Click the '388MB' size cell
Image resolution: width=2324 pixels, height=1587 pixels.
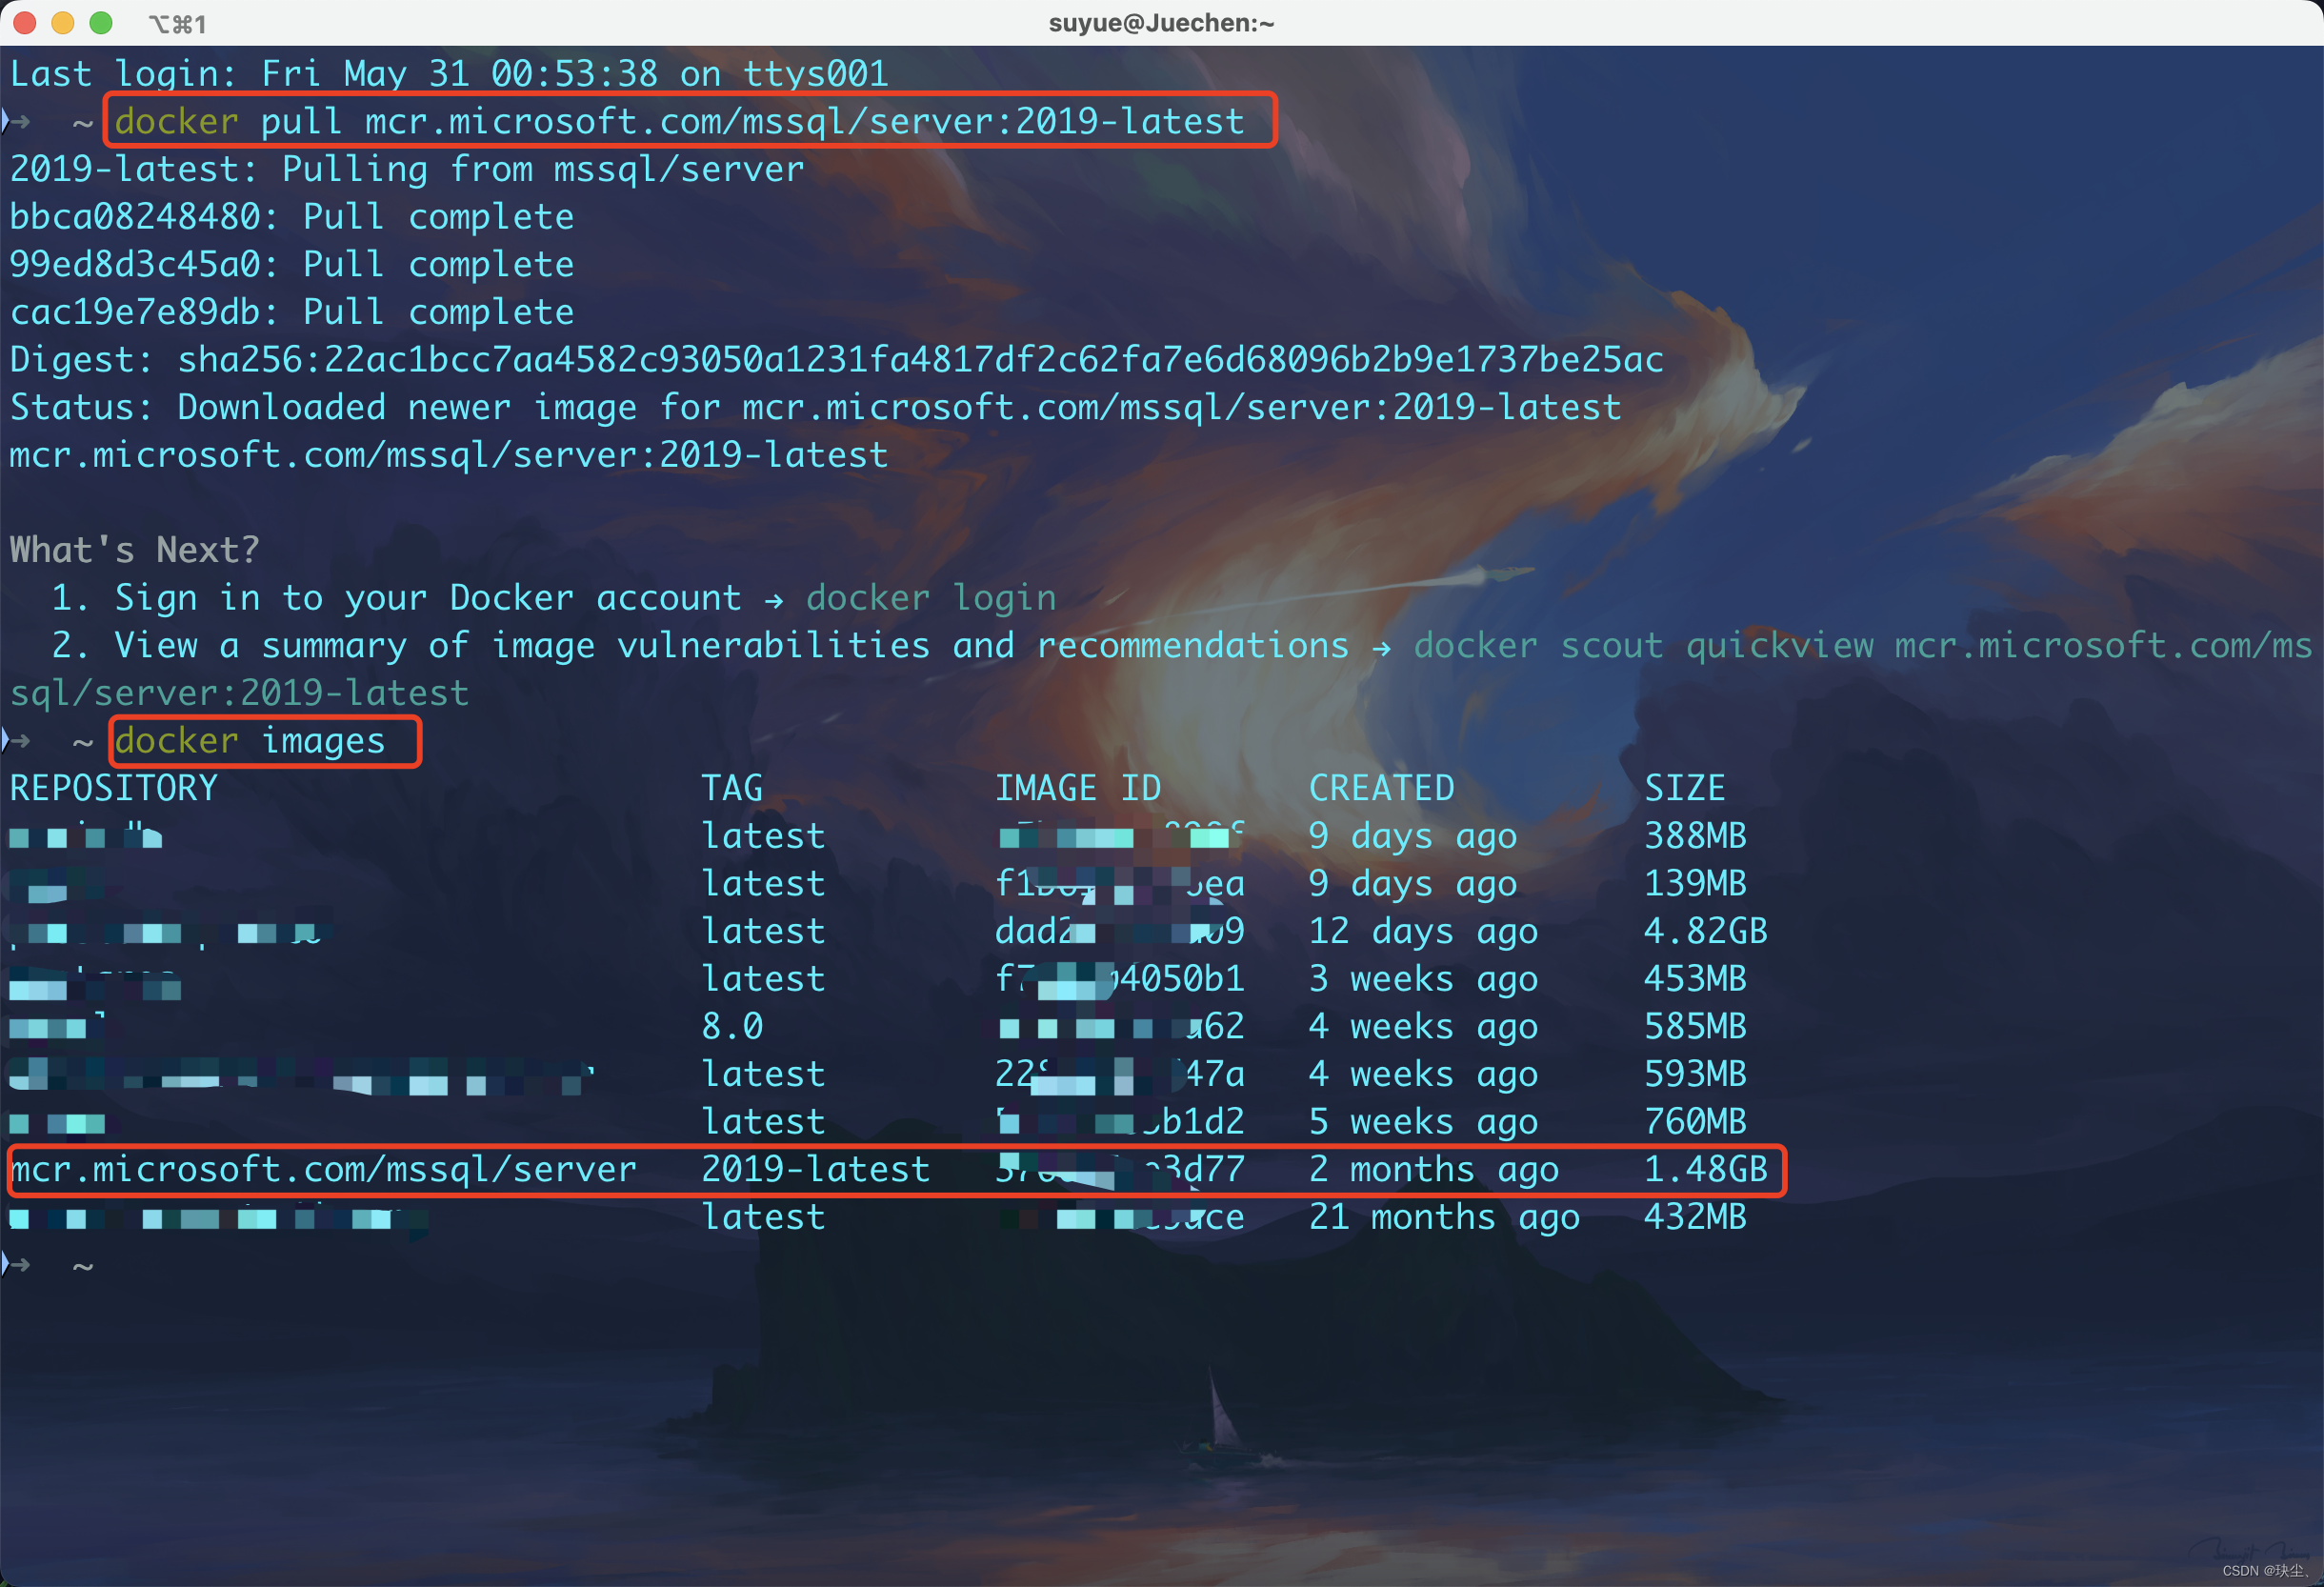coord(1696,836)
